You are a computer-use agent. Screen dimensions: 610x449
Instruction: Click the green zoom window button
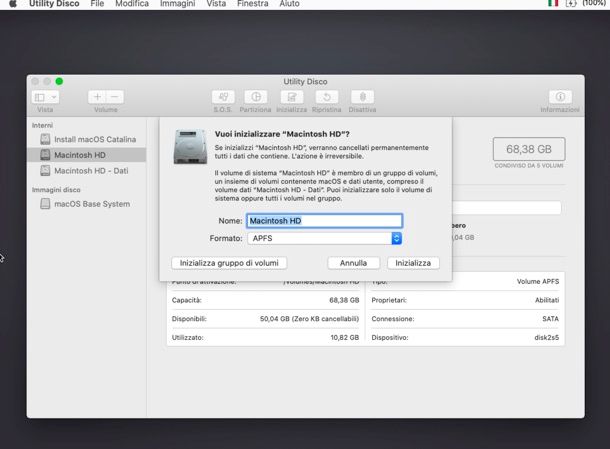tap(59, 81)
